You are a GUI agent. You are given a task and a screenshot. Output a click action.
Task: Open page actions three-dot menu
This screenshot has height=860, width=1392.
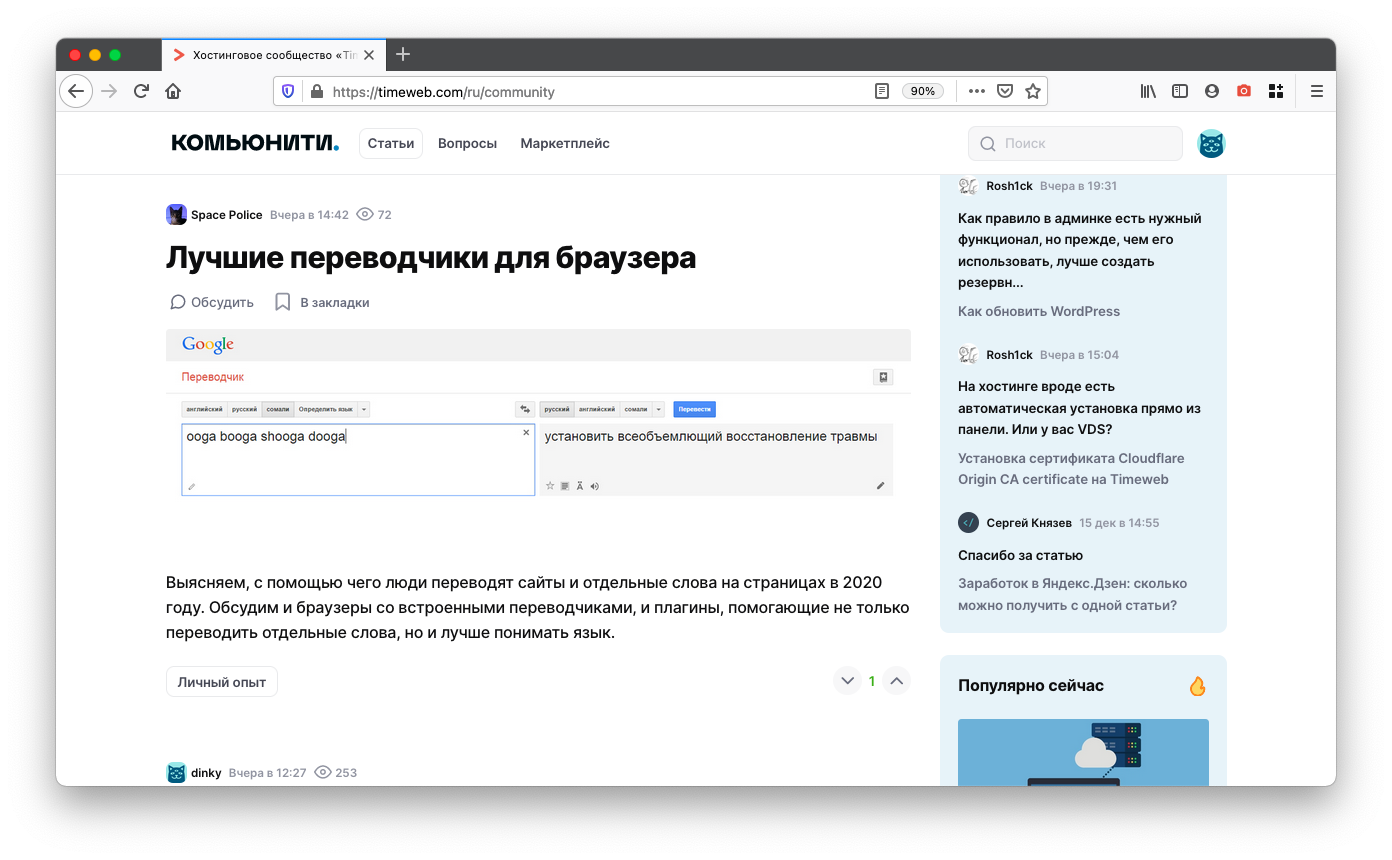(x=977, y=91)
